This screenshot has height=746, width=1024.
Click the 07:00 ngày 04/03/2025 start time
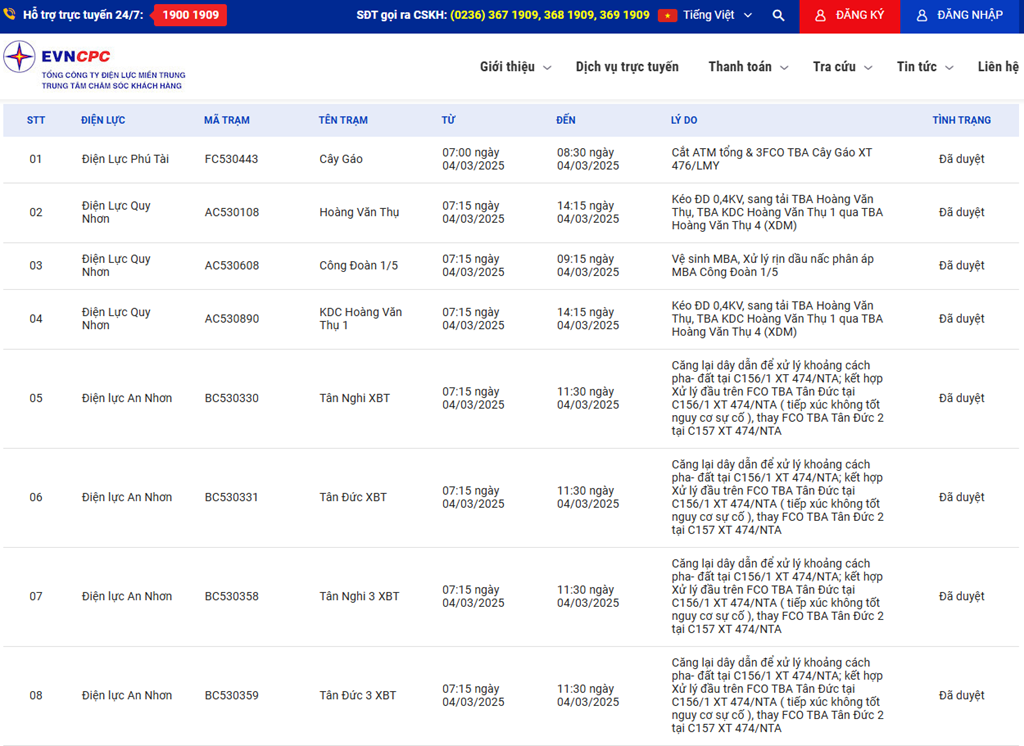click(473, 159)
